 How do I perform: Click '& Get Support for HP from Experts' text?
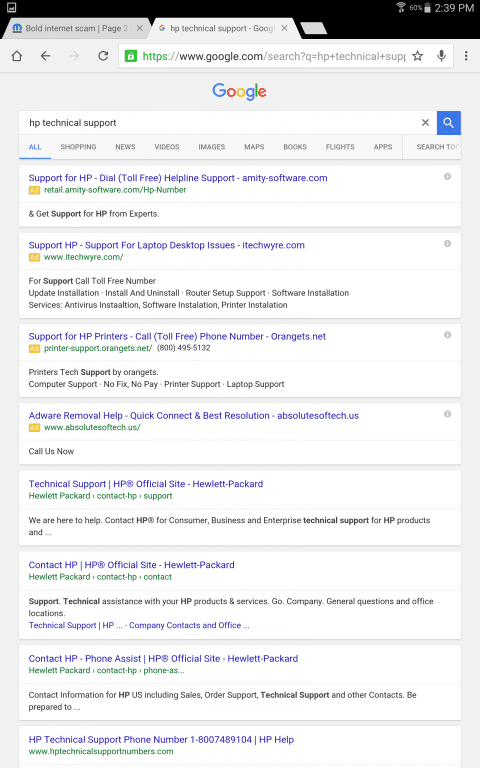pyautogui.click(x=94, y=214)
